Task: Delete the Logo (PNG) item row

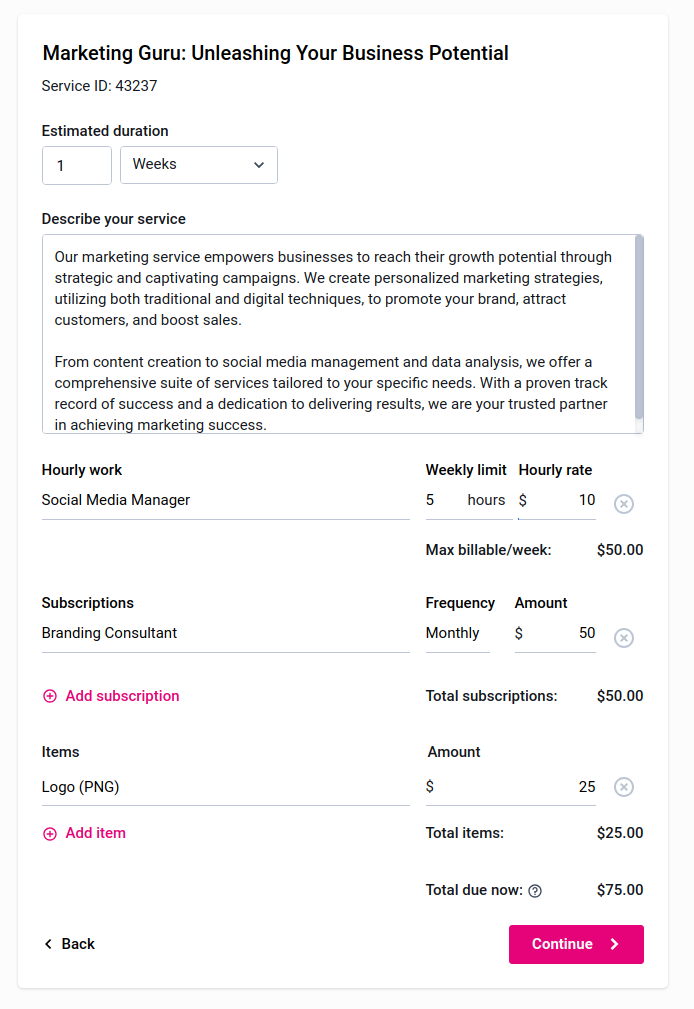Action: 624,787
